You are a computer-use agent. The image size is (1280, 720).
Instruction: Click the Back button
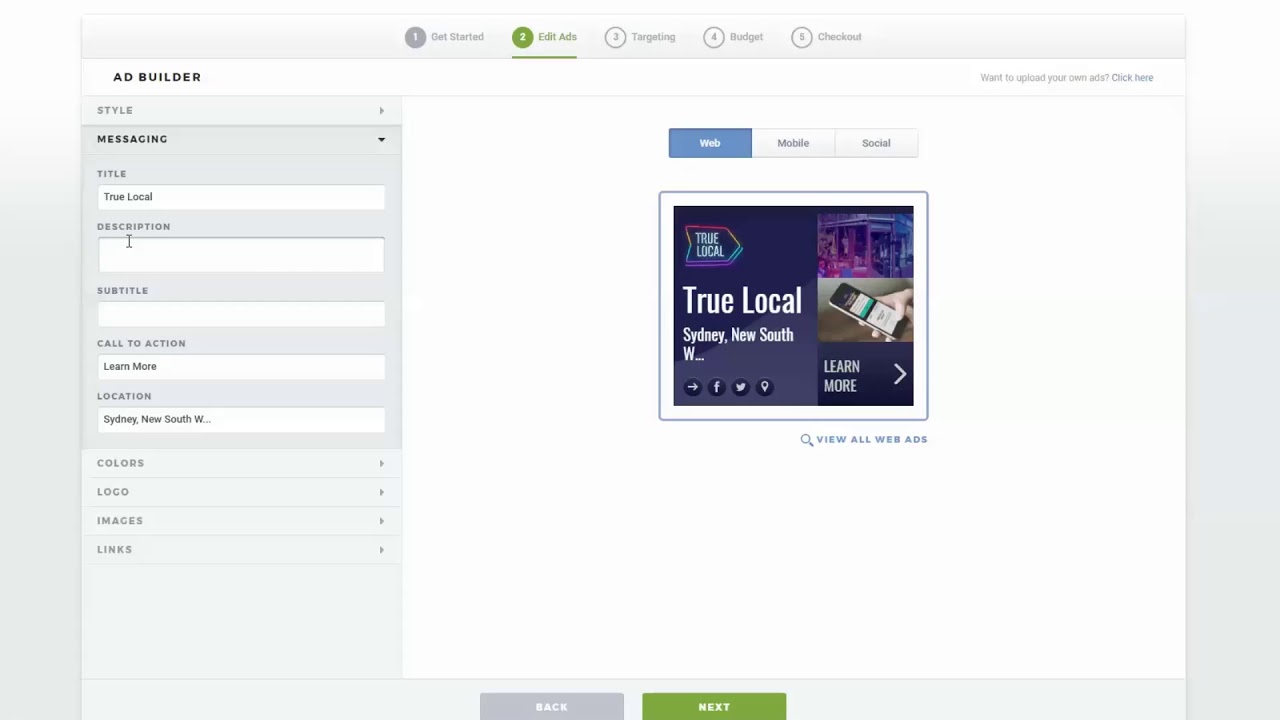(552, 706)
